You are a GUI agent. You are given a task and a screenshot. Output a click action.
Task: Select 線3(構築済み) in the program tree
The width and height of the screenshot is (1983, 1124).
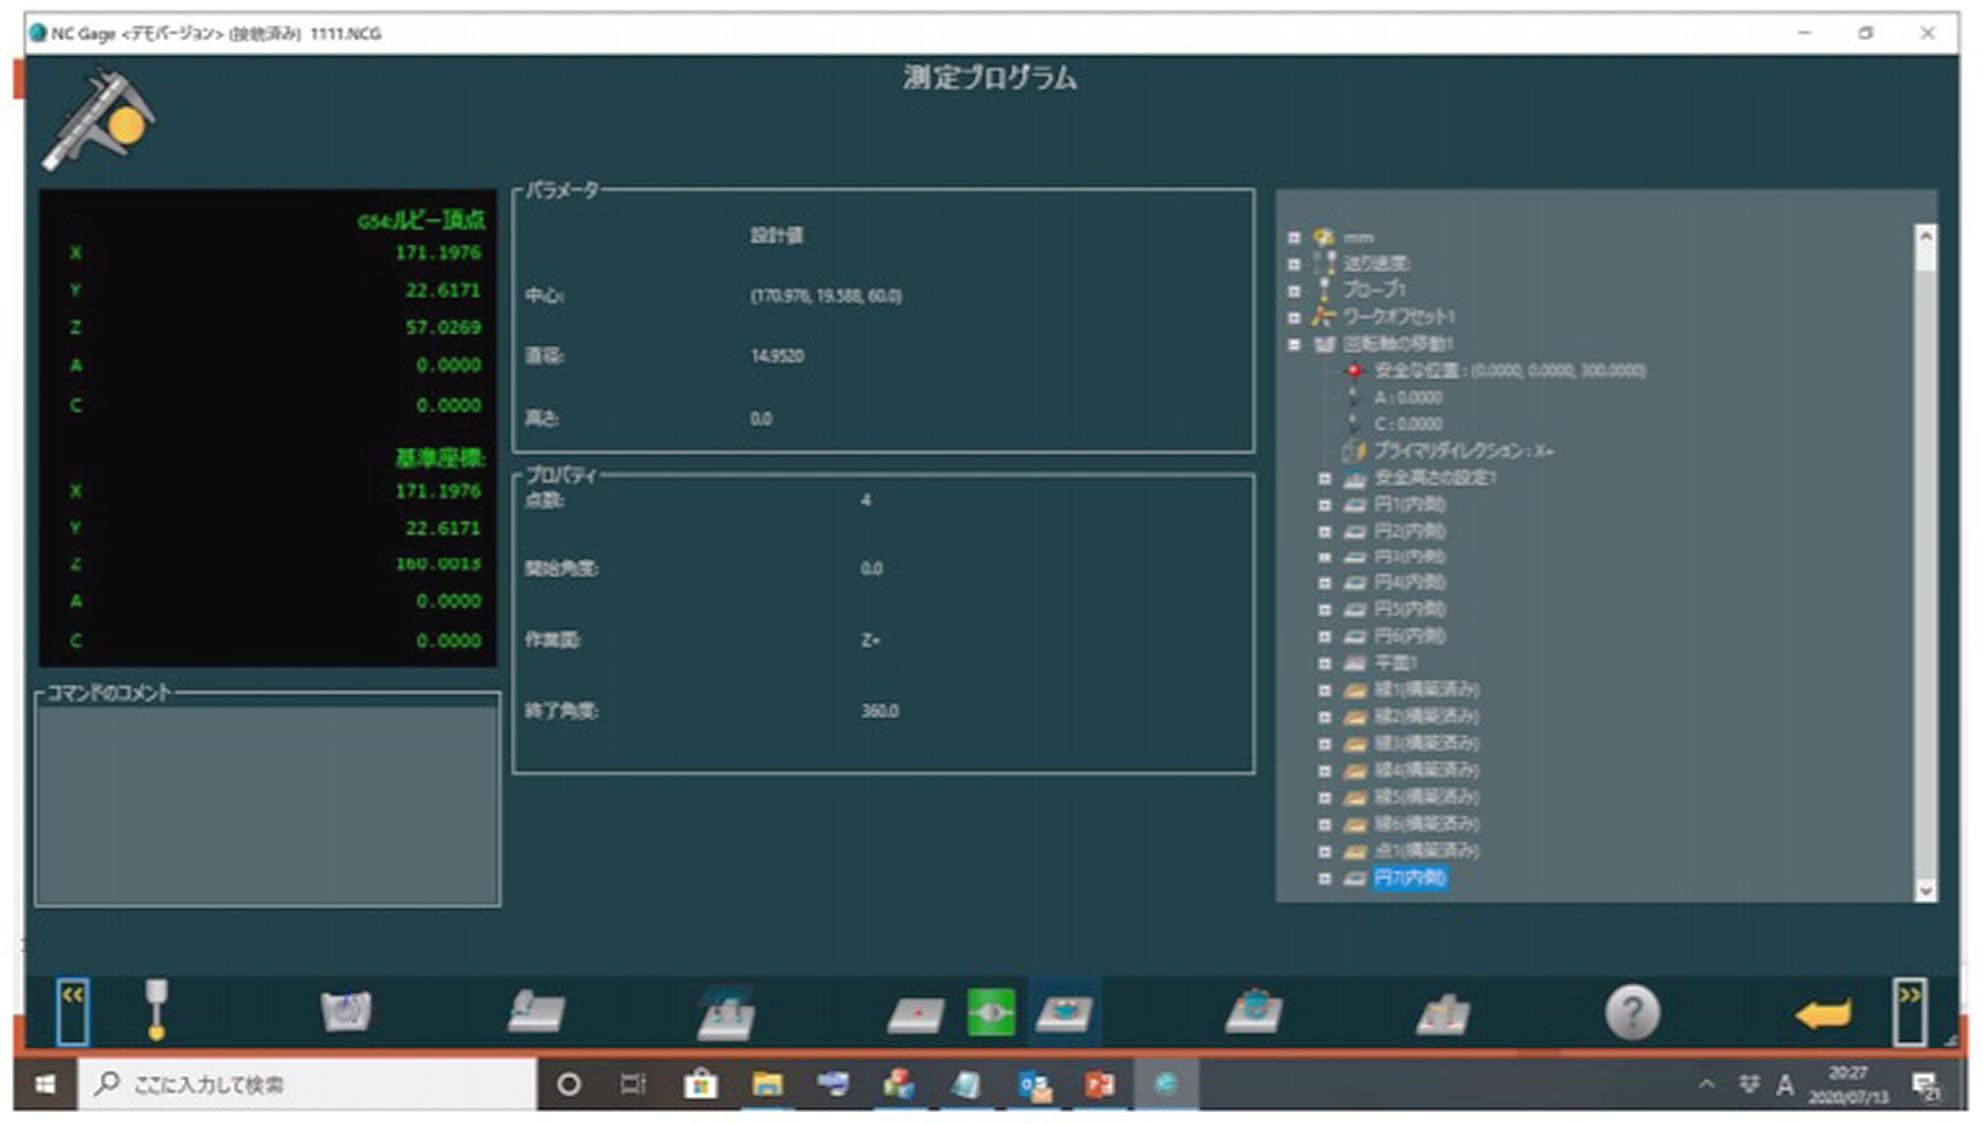(x=1425, y=743)
